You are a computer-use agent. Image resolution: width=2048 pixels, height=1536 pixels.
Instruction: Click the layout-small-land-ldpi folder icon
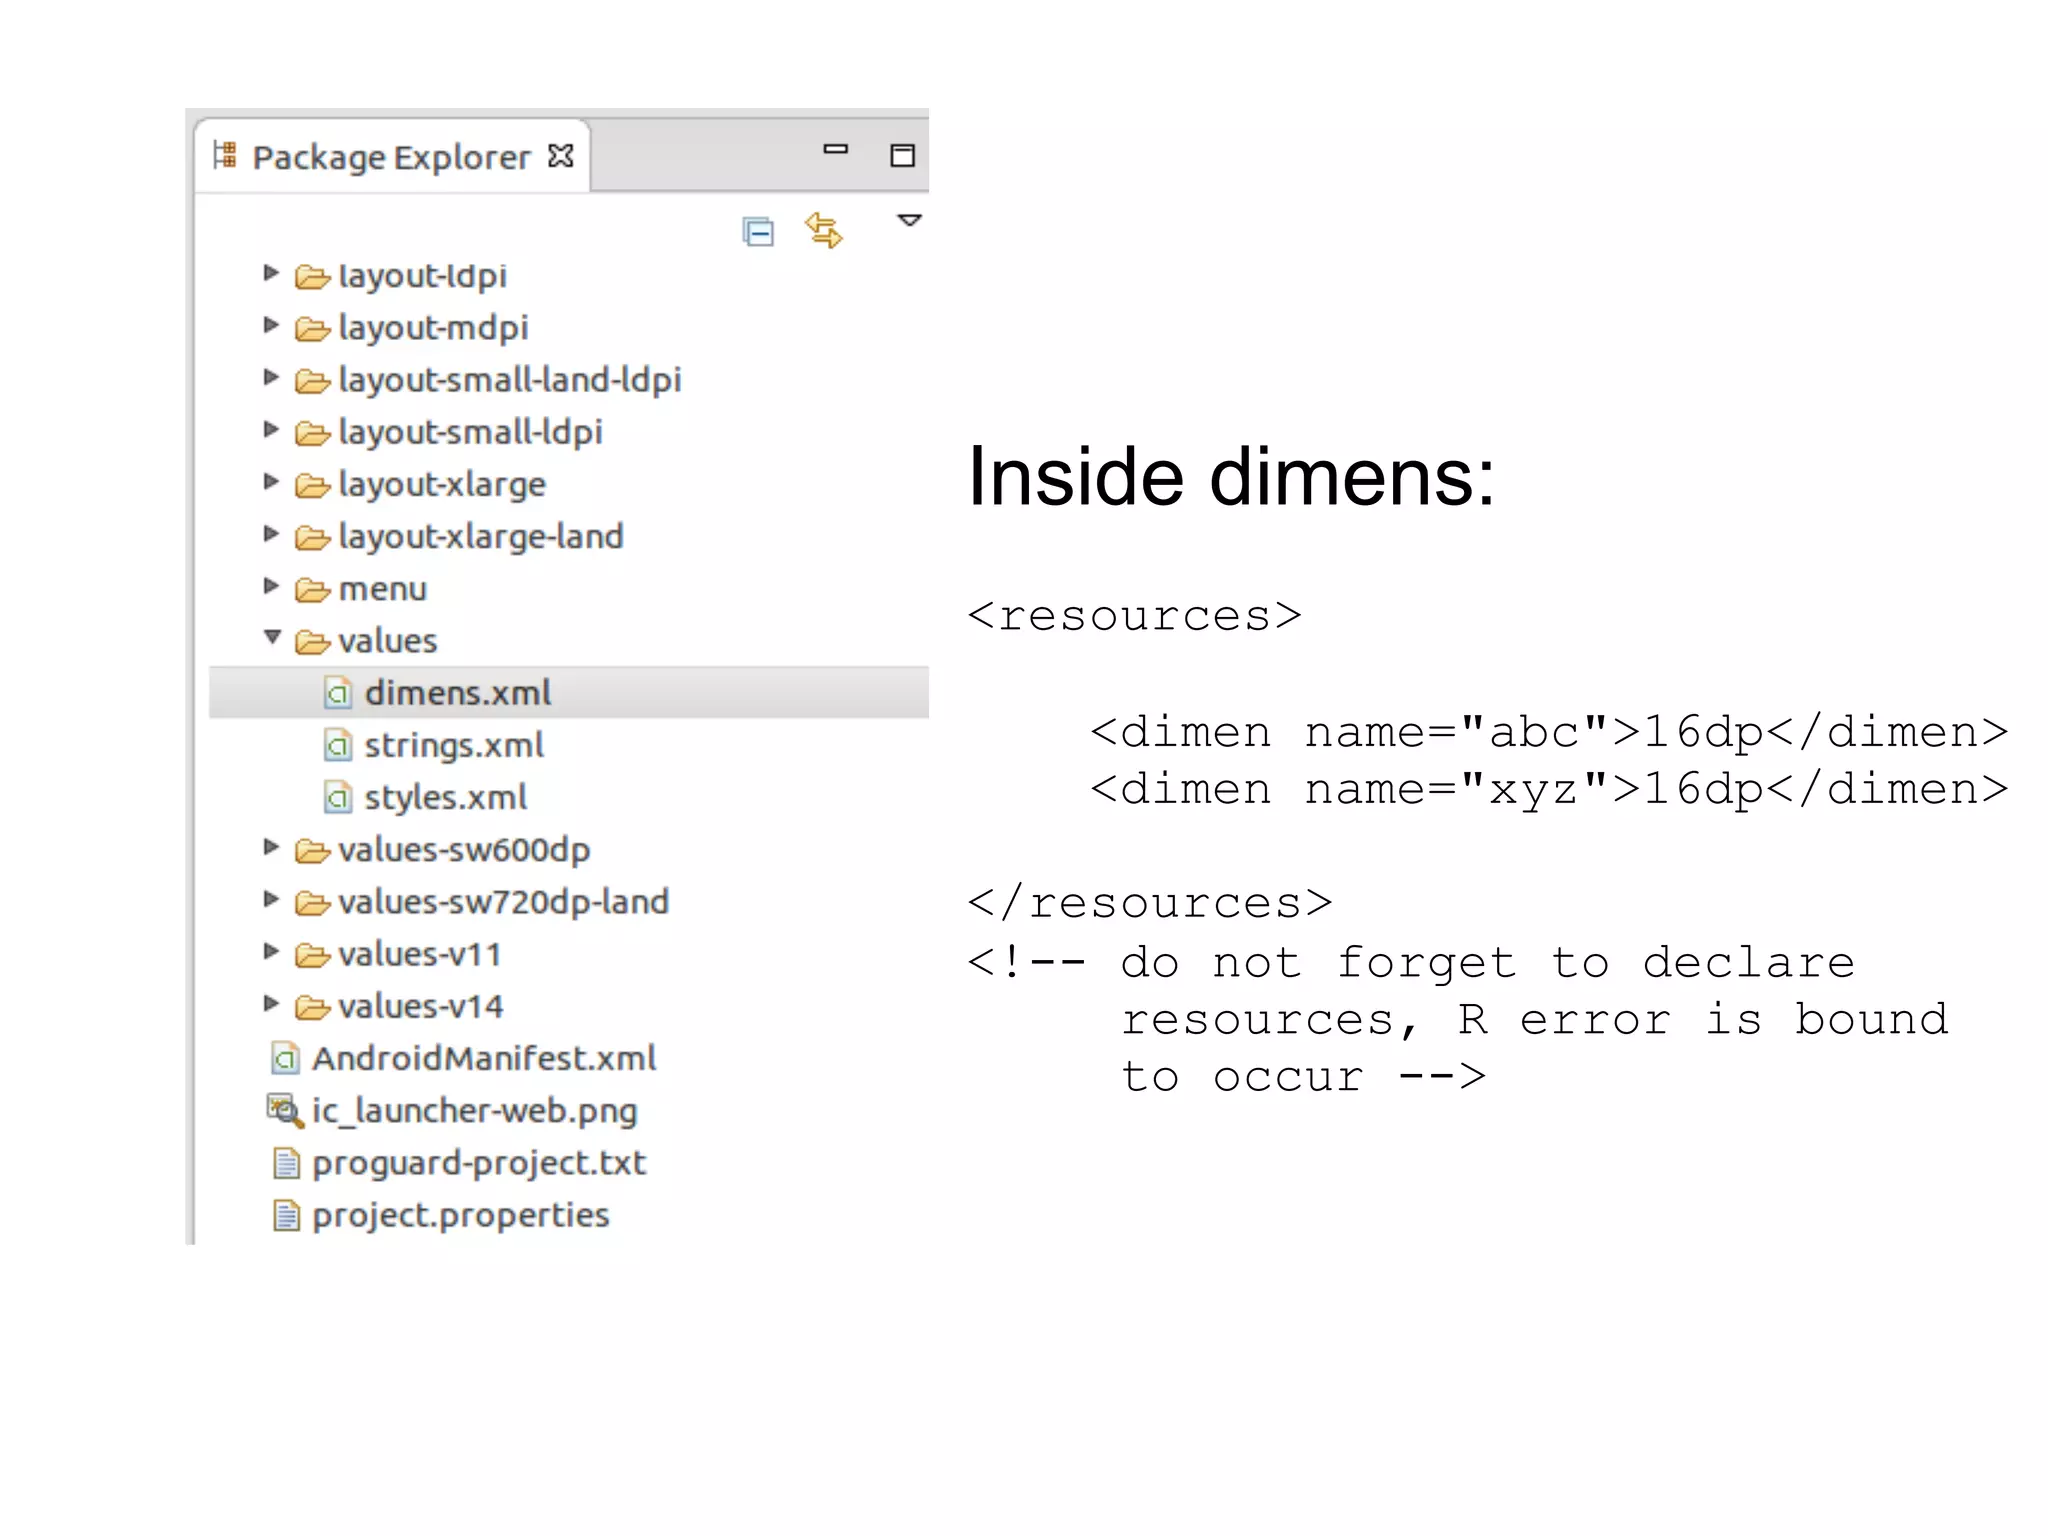point(312,381)
